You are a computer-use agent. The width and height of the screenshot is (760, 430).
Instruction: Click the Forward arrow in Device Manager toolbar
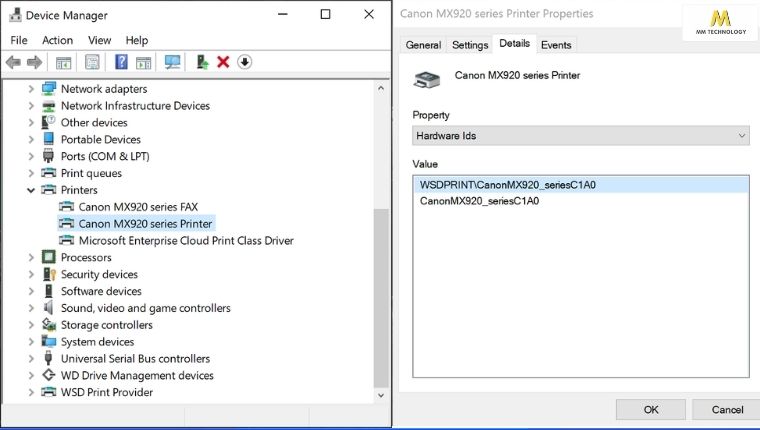pyautogui.click(x=34, y=62)
